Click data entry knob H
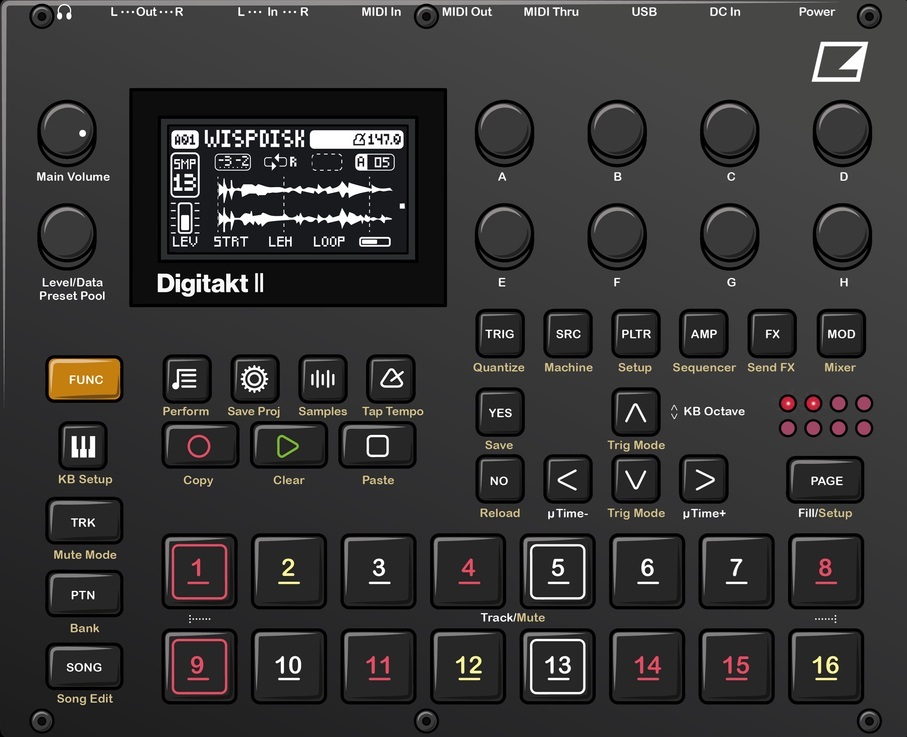The image size is (907, 737). pyautogui.click(x=842, y=237)
